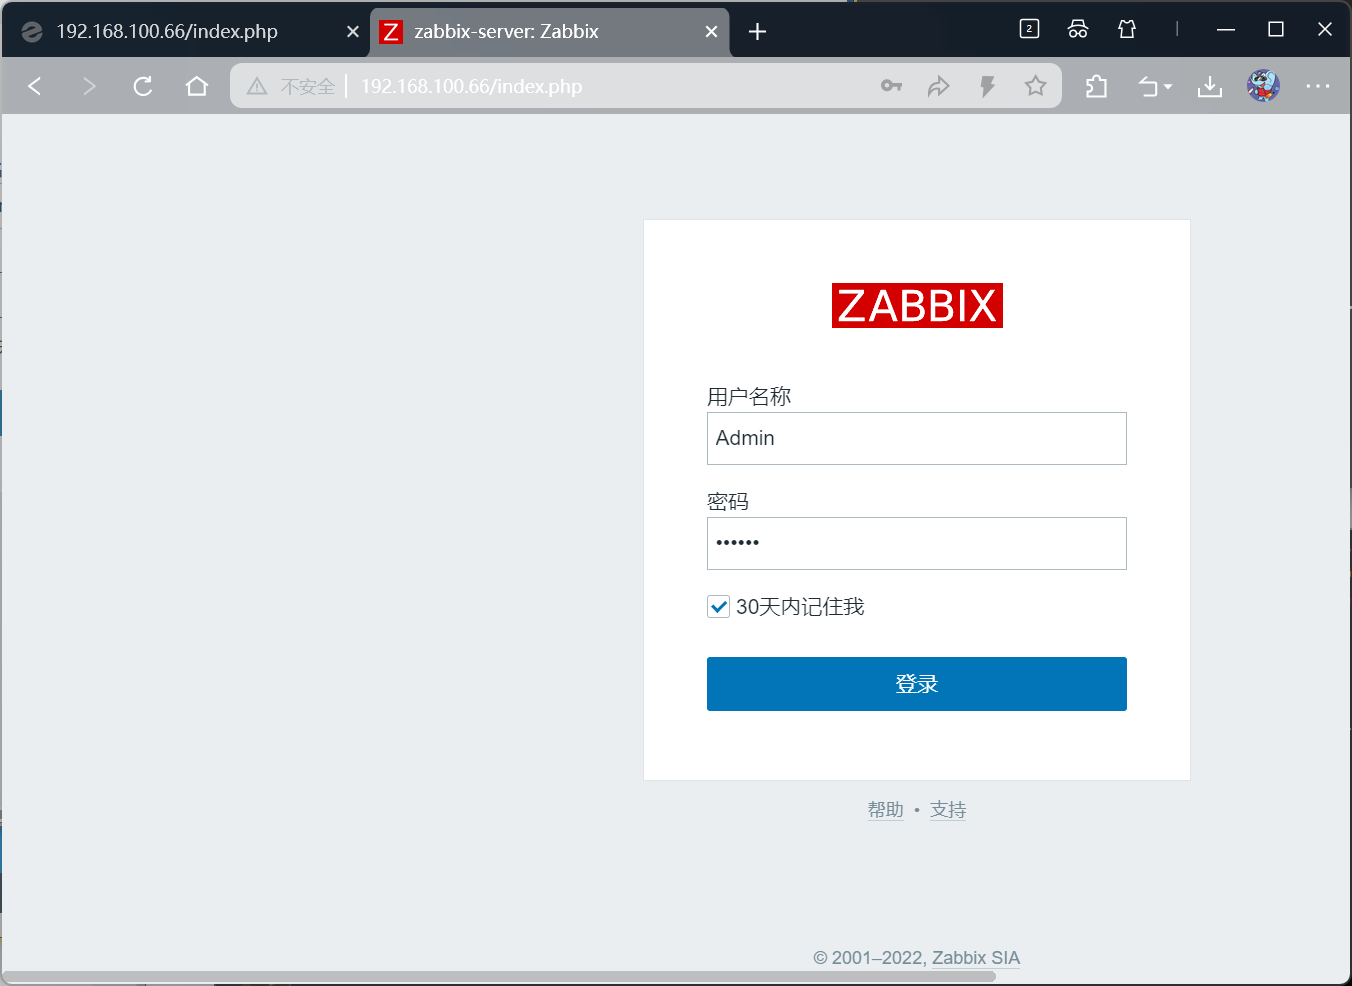Open the downloads panel
This screenshot has width=1352, height=986.
[x=1210, y=86]
